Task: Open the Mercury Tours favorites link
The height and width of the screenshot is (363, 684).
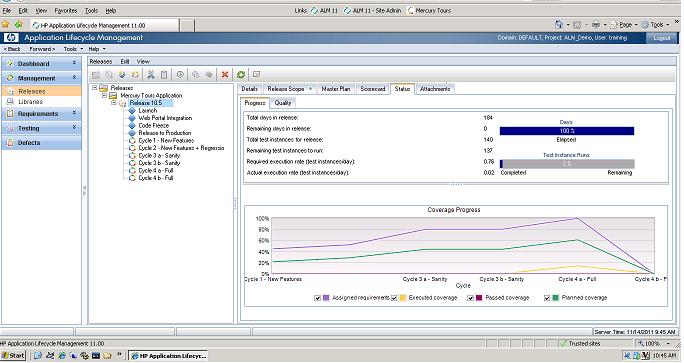Action: tap(429, 10)
